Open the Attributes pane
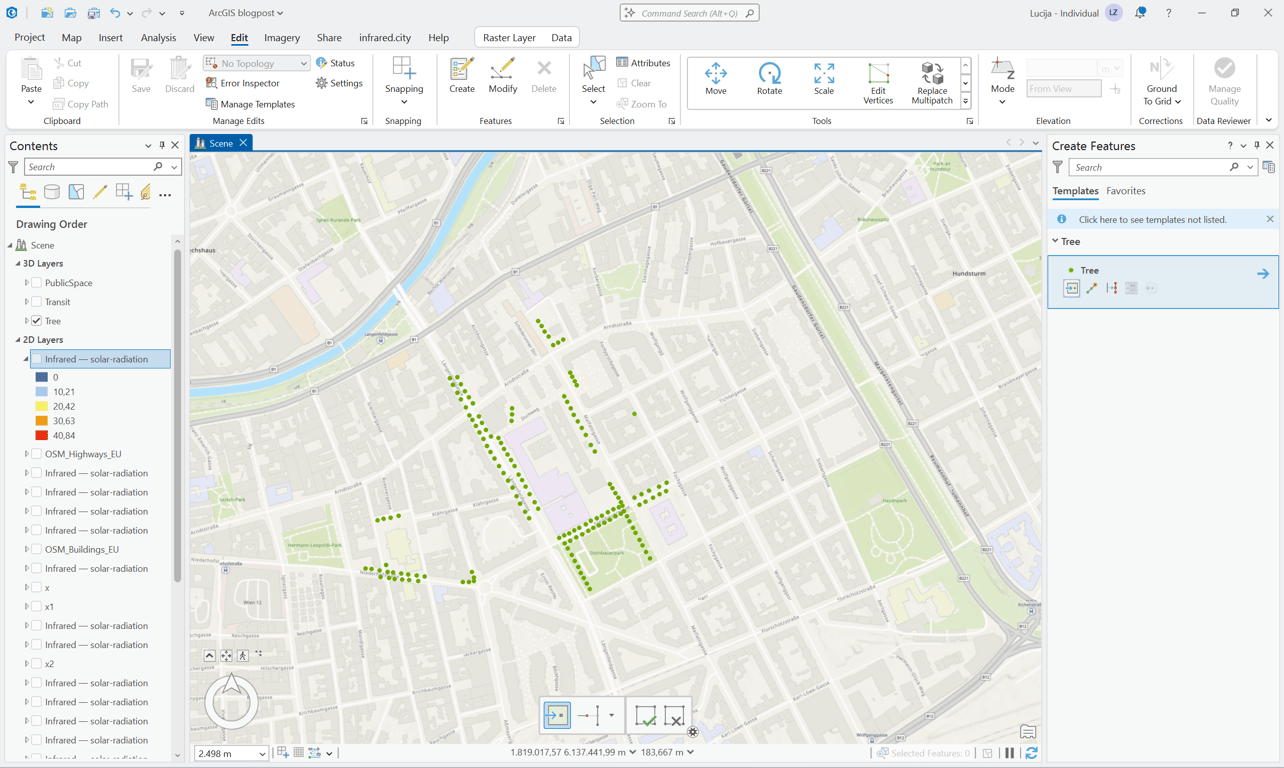The image size is (1284, 768). [643, 63]
